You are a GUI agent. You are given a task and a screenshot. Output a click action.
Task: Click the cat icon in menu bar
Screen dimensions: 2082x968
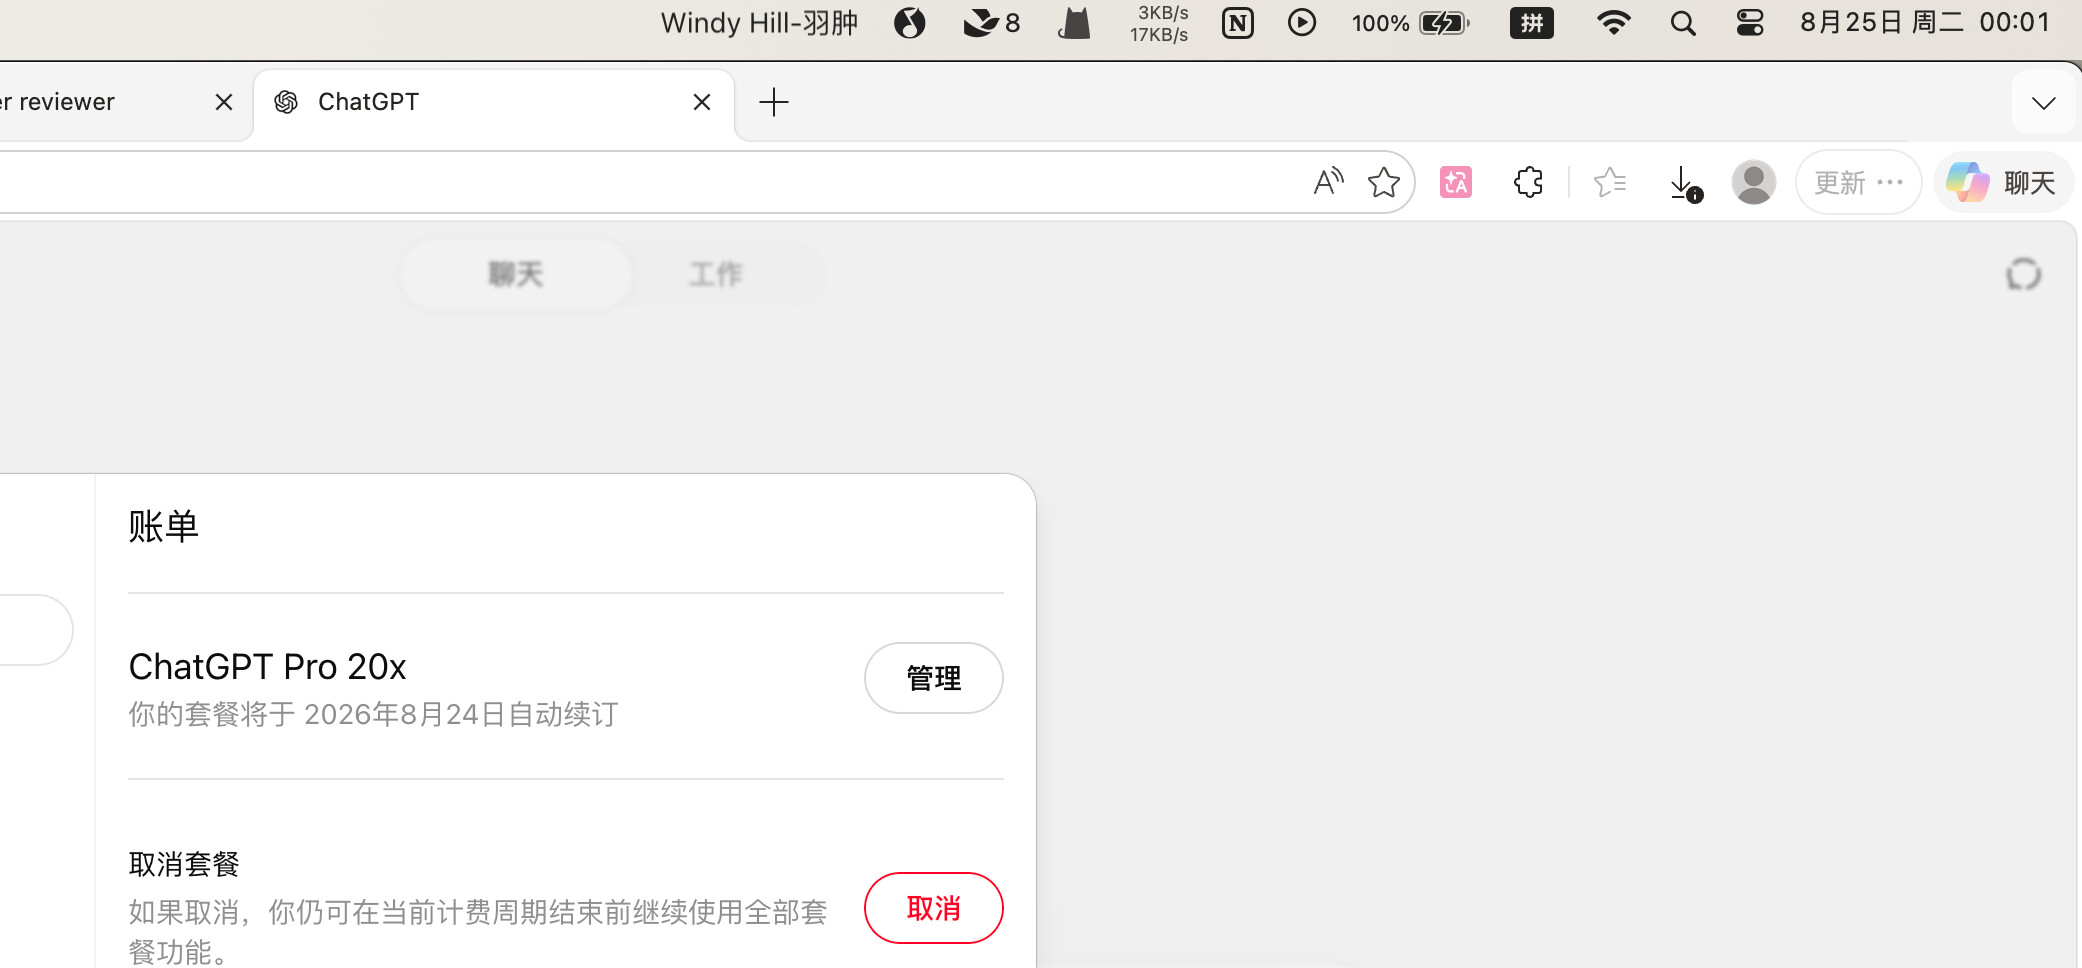[1074, 22]
